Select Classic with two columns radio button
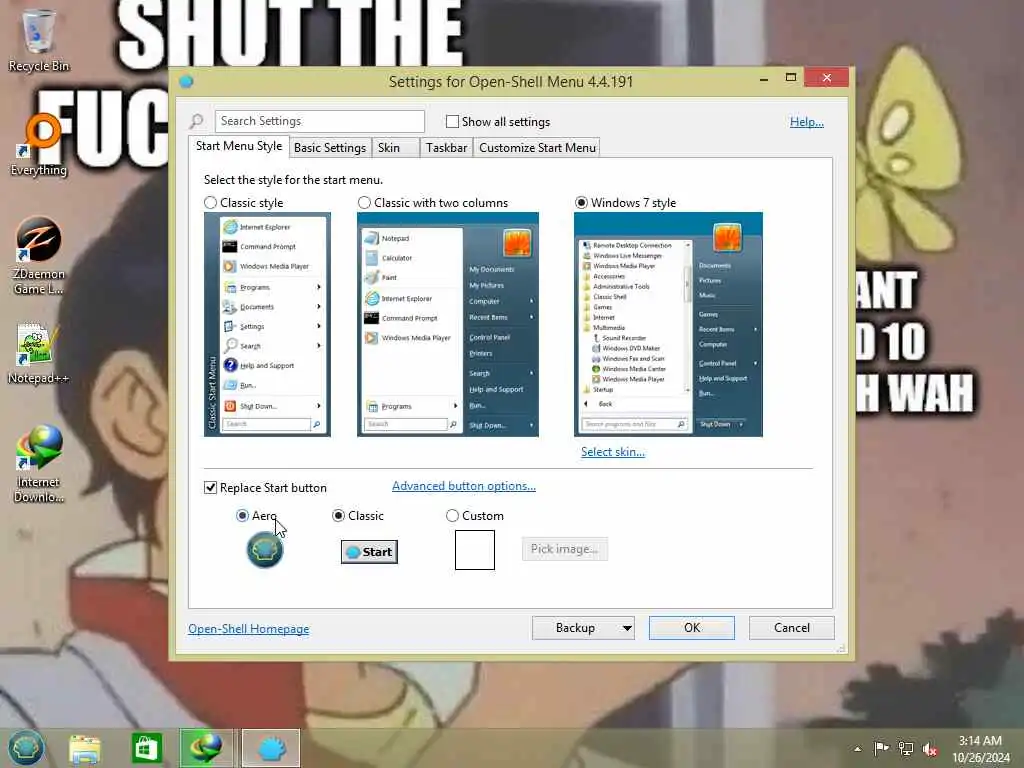Screen dimensions: 1024x768 click(364, 202)
